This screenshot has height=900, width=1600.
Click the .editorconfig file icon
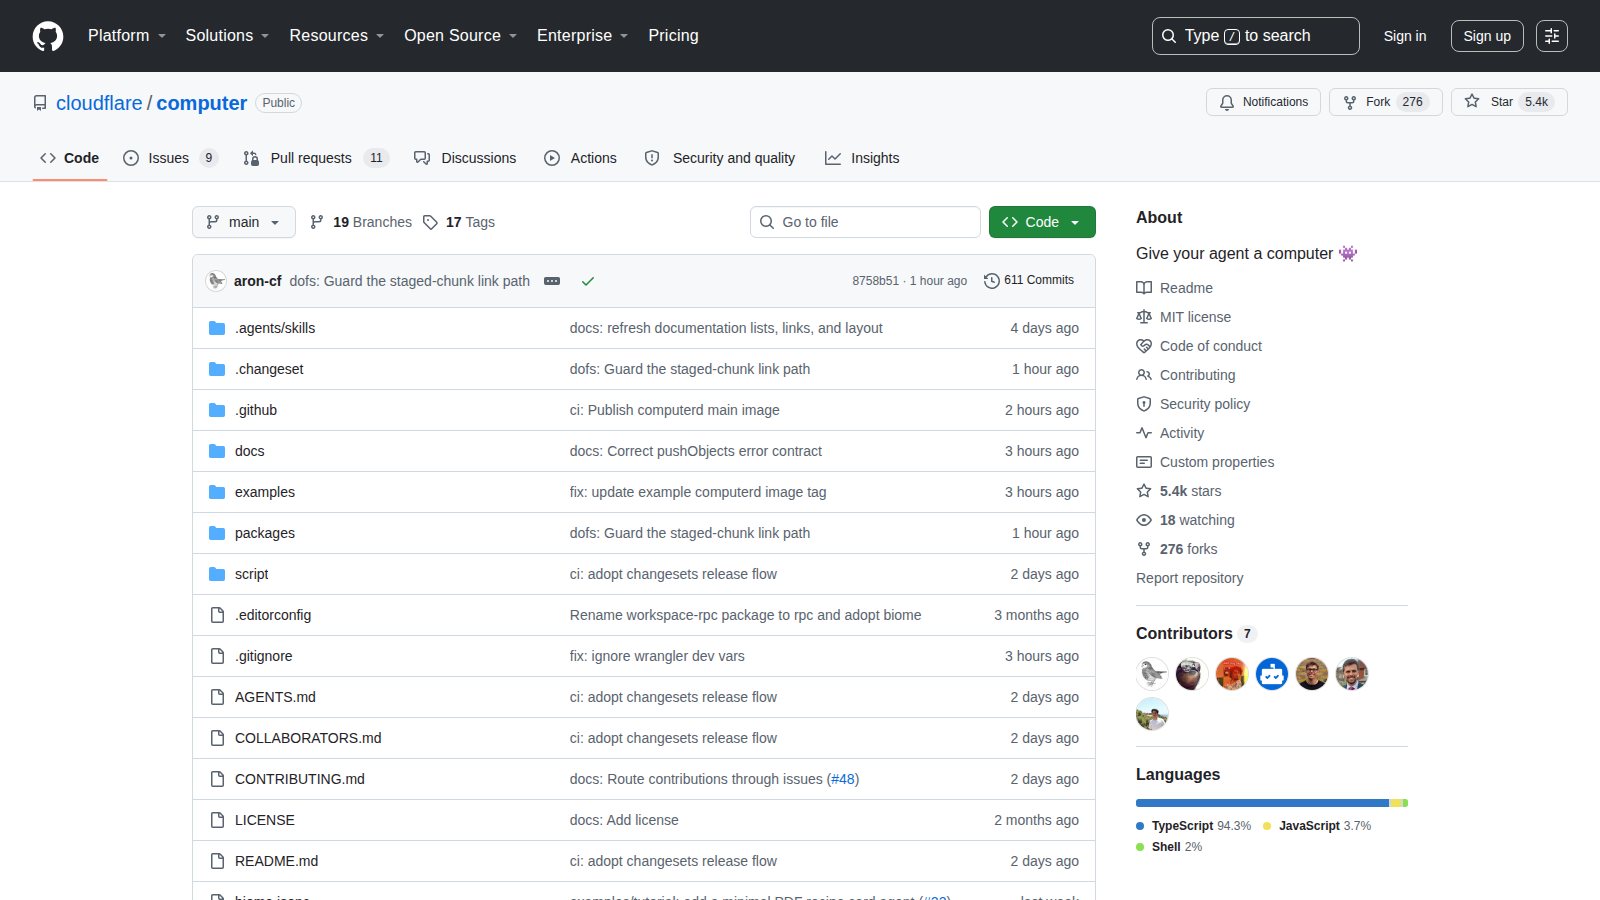[217, 615]
